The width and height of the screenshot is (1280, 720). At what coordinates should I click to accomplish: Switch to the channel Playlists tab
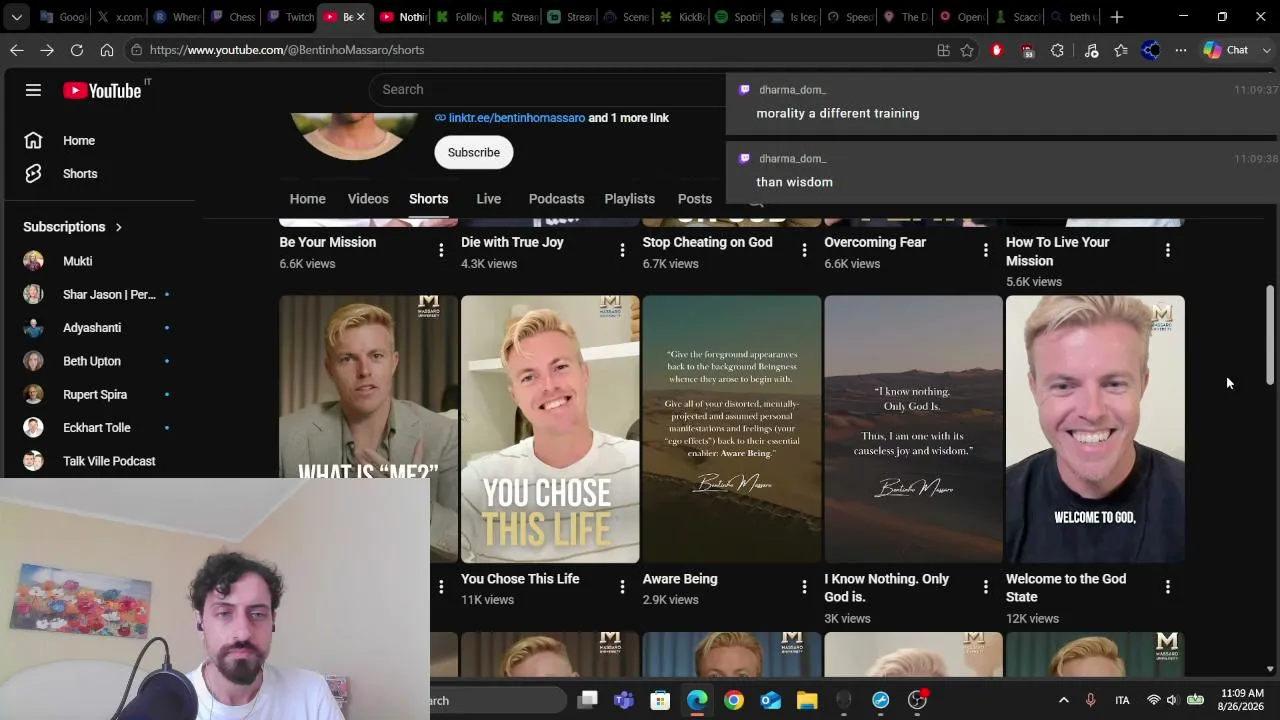(x=630, y=199)
